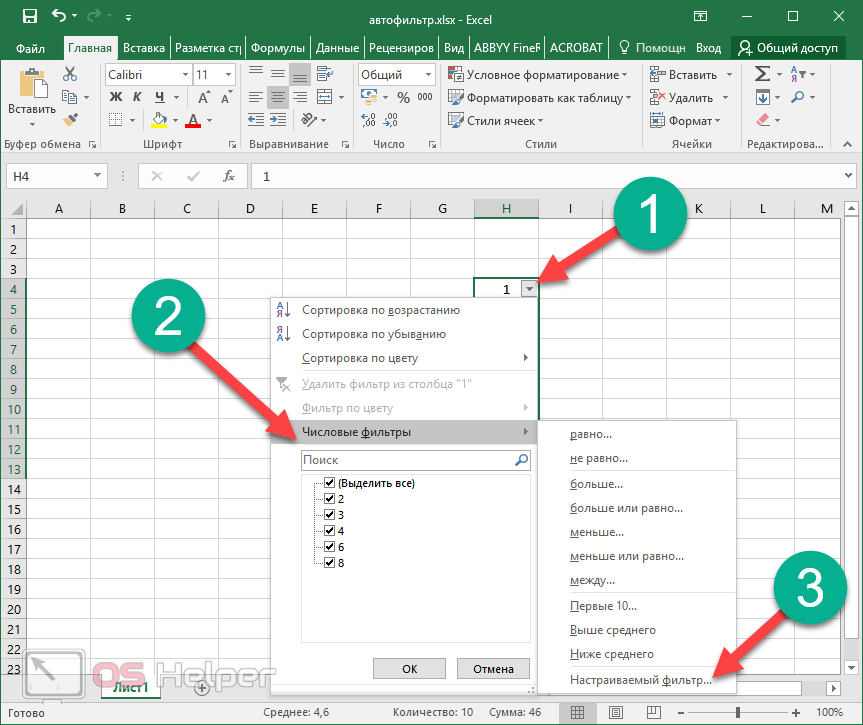Click the Поиск search field
863x725 pixels.
coord(406,460)
